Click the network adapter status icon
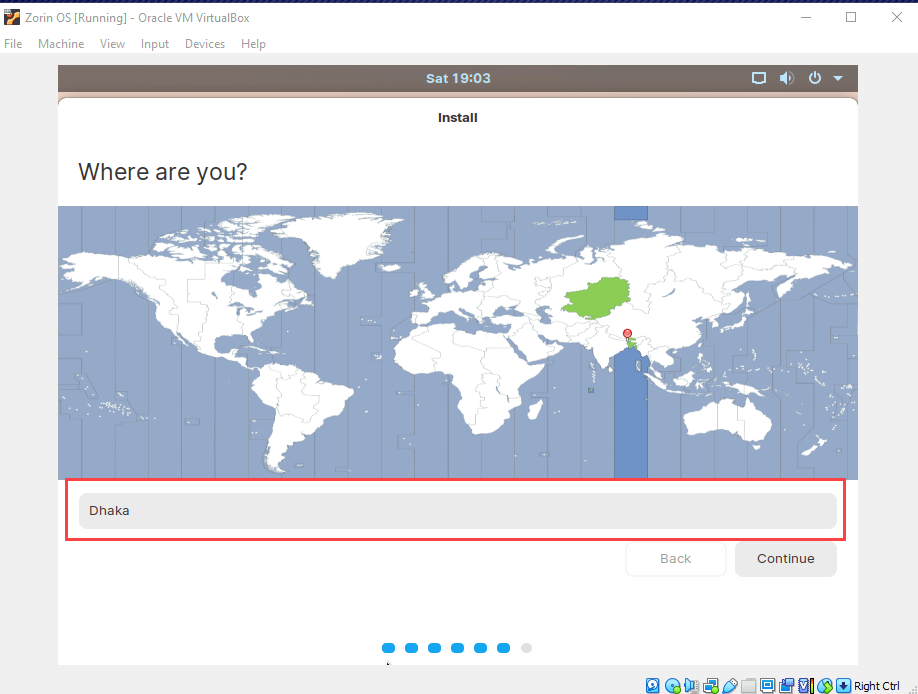Viewport: 918px width, 694px height. coord(711,686)
